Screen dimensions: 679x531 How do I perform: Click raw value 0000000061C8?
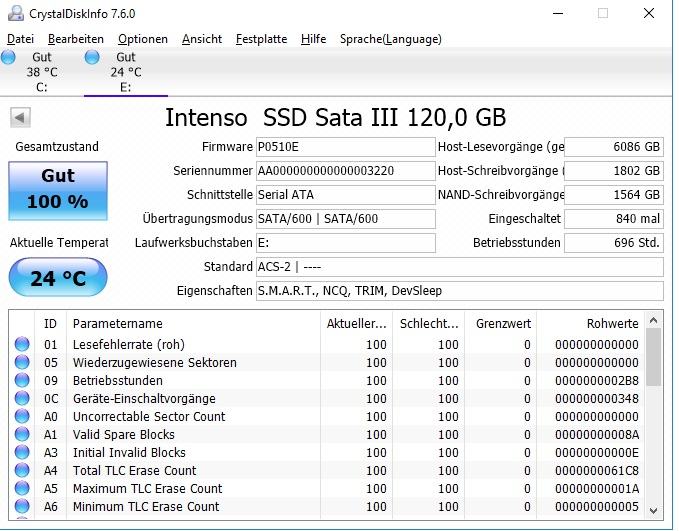[x=597, y=470]
